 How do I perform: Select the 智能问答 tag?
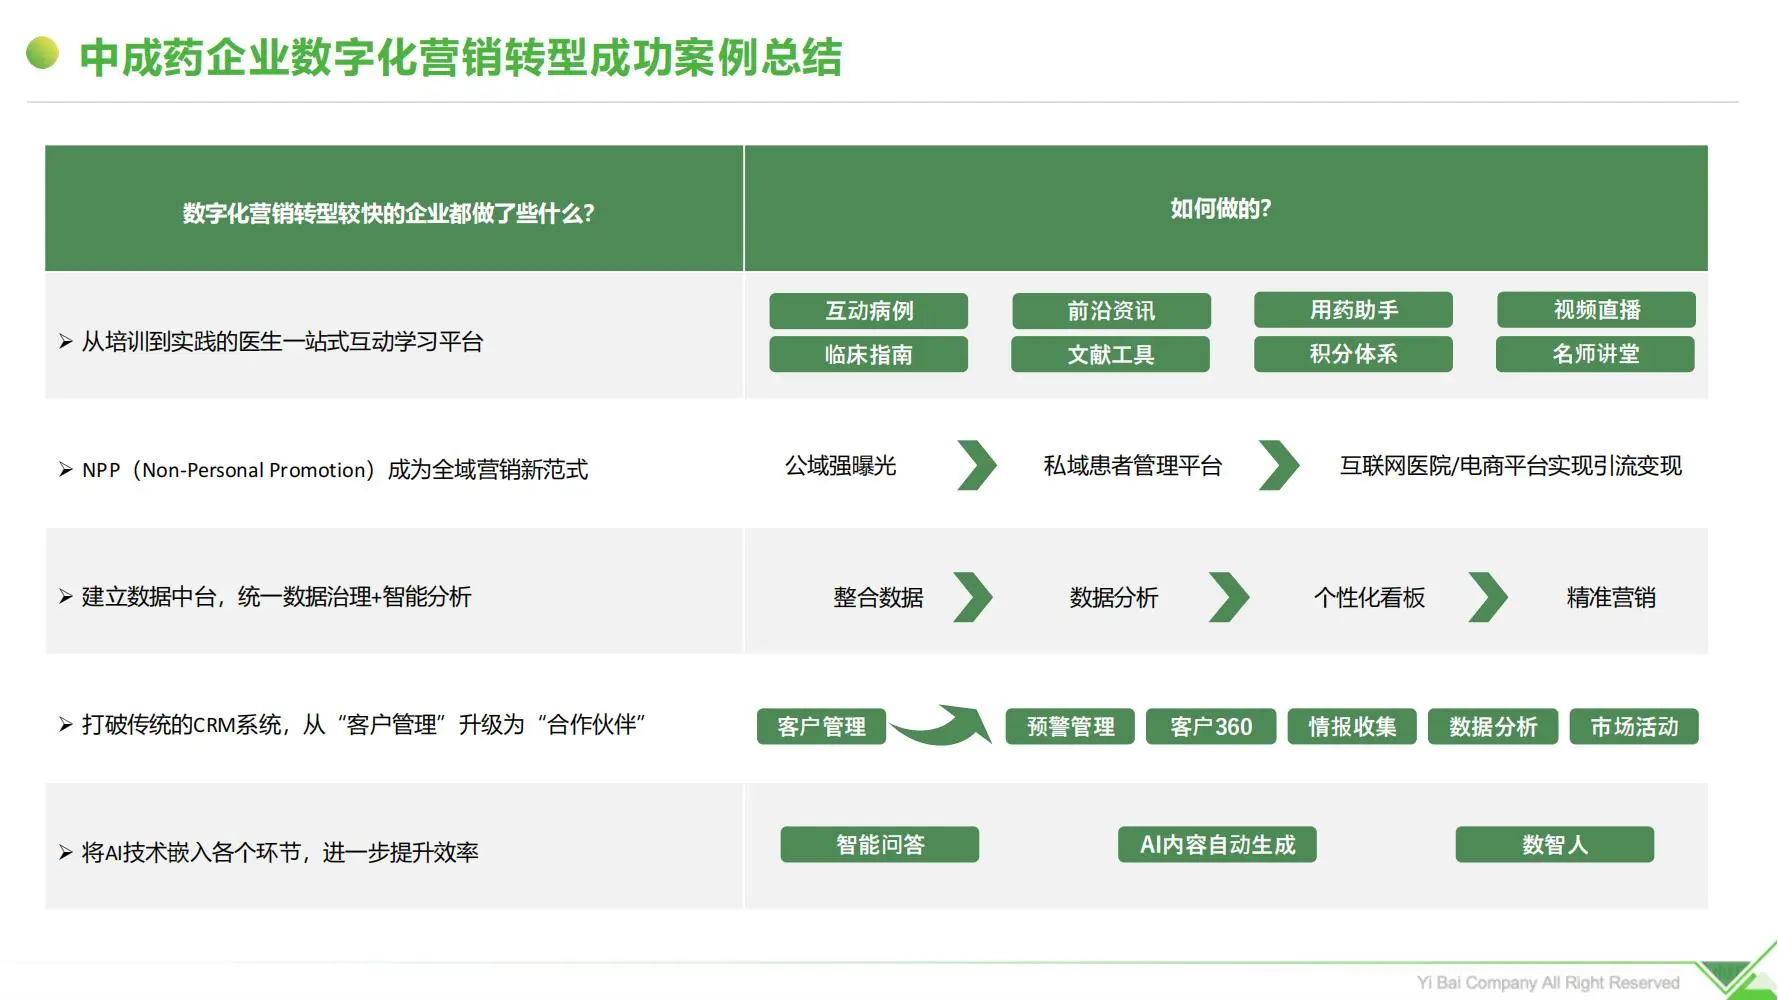[880, 845]
